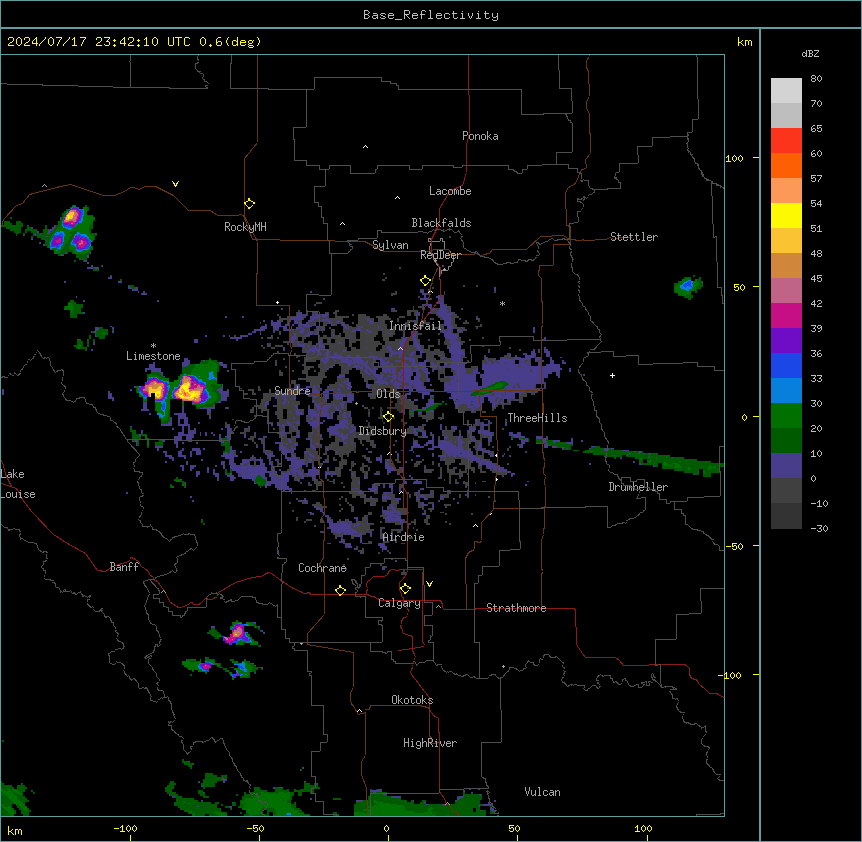Click the small storm echo south of Stettler
Viewport: 862px width, 842px height.
[688, 286]
